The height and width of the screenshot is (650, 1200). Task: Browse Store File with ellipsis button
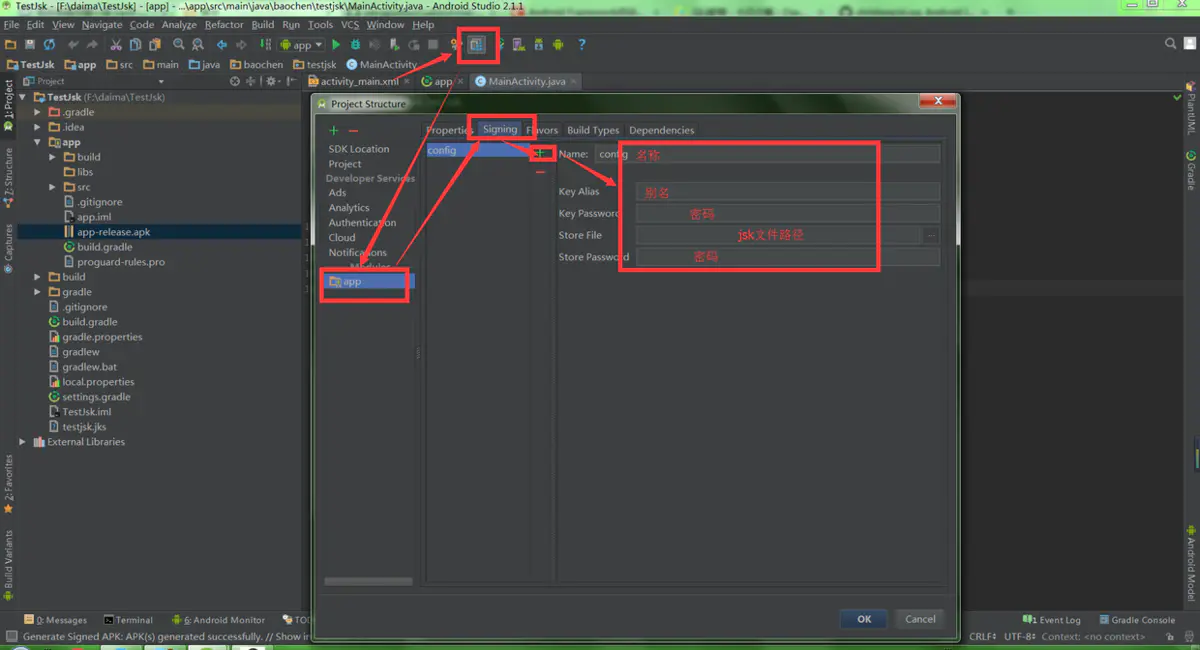pos(931,235)
